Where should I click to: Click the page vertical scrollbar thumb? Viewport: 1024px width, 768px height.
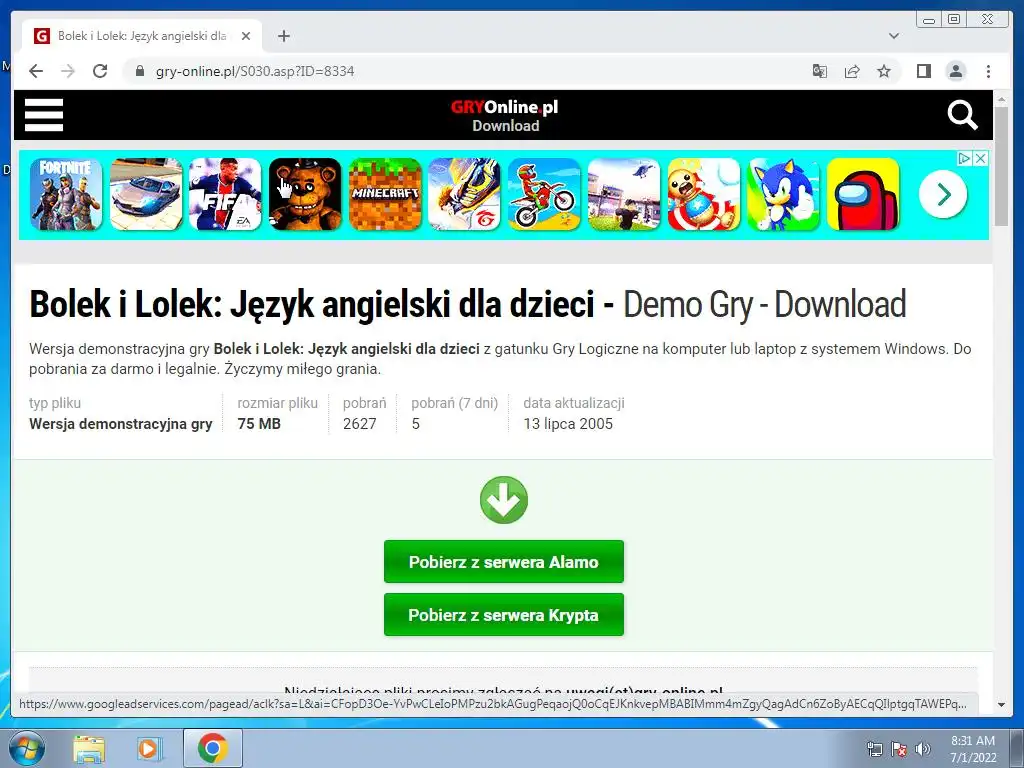coord(1000,167)
